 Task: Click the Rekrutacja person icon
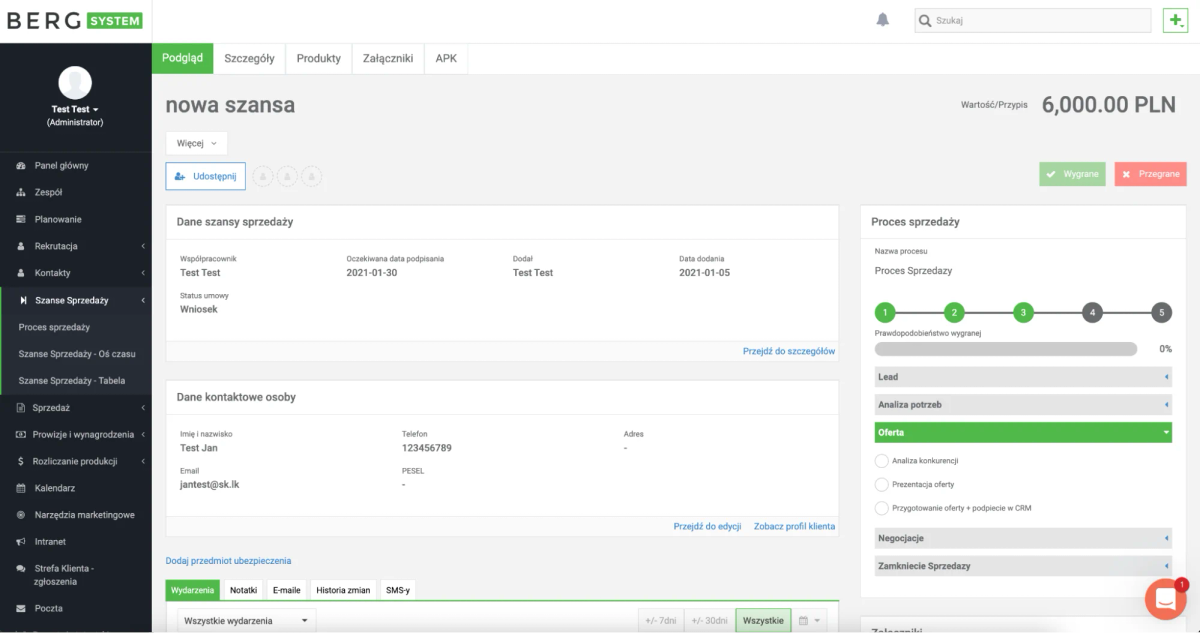point(21,247)
